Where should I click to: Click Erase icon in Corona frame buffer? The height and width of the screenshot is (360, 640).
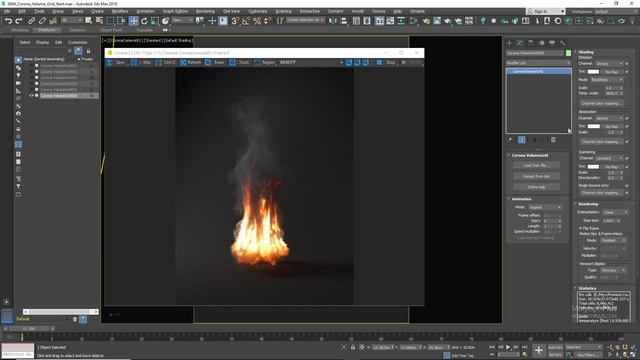[x=208, y=62]
